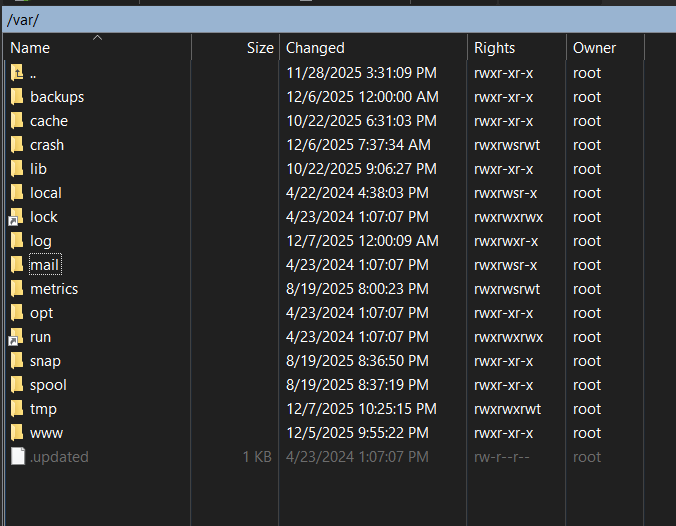676x526 pixels.
Task: Toggle sort direction arrow above Name
Action: (97, 38)
